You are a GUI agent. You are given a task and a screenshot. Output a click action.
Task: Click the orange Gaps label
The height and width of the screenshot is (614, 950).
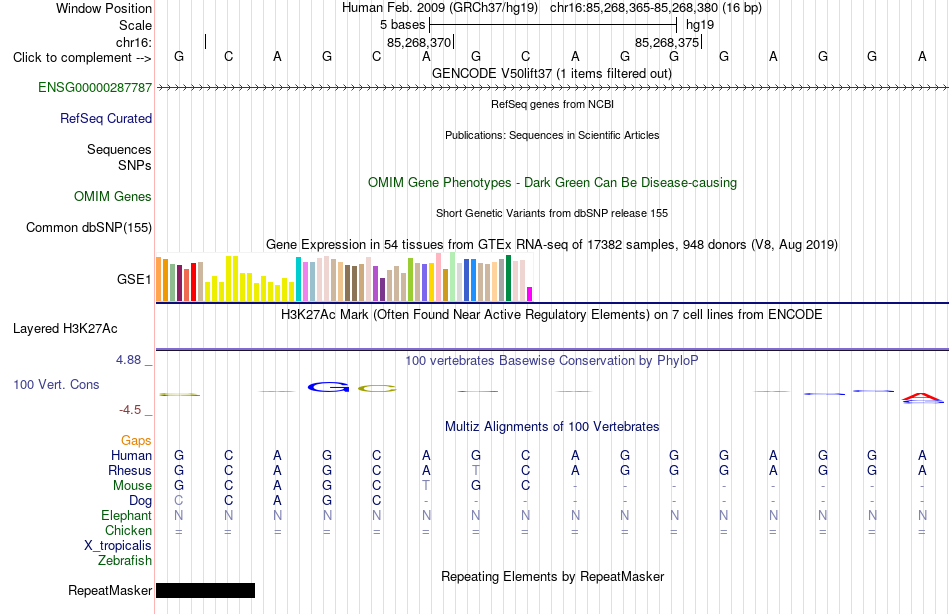point(136,441)
